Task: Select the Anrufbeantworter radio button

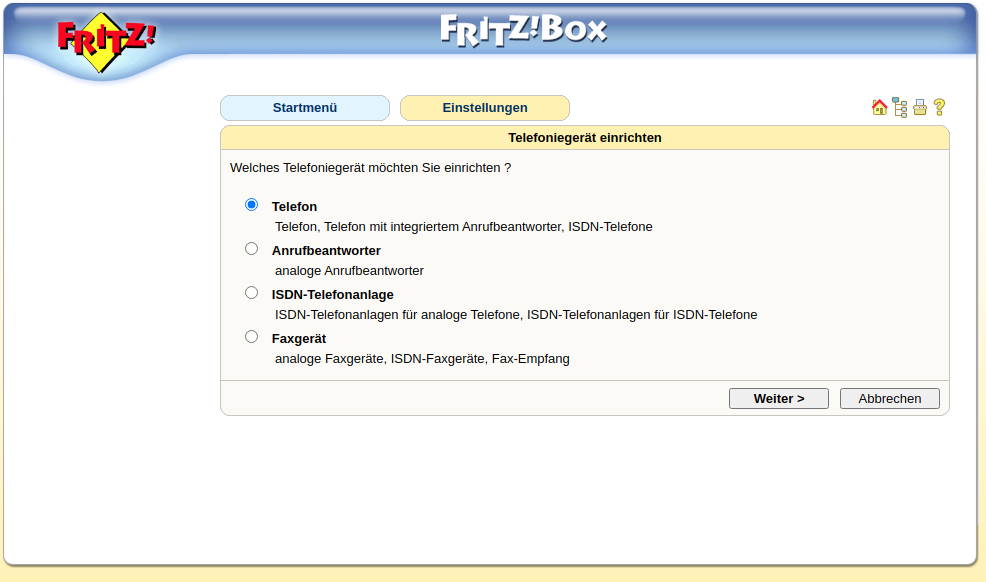Action: coord(252,249)
